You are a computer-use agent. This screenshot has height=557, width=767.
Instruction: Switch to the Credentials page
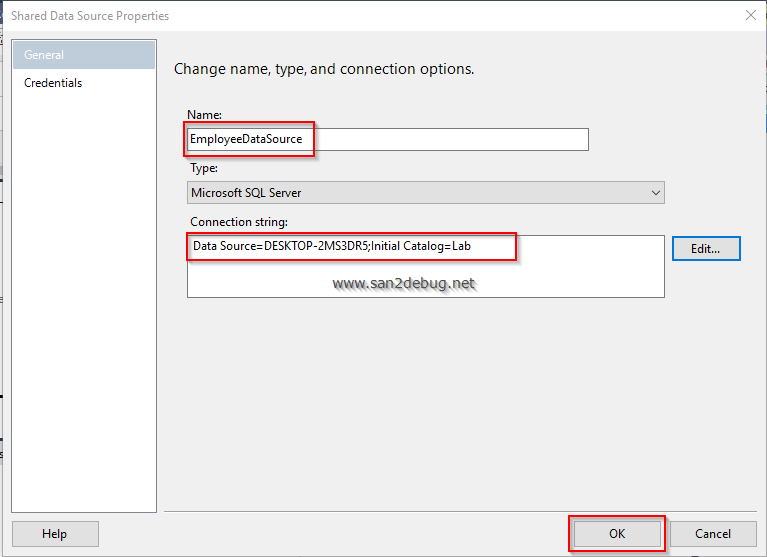(x=53, y=83)
